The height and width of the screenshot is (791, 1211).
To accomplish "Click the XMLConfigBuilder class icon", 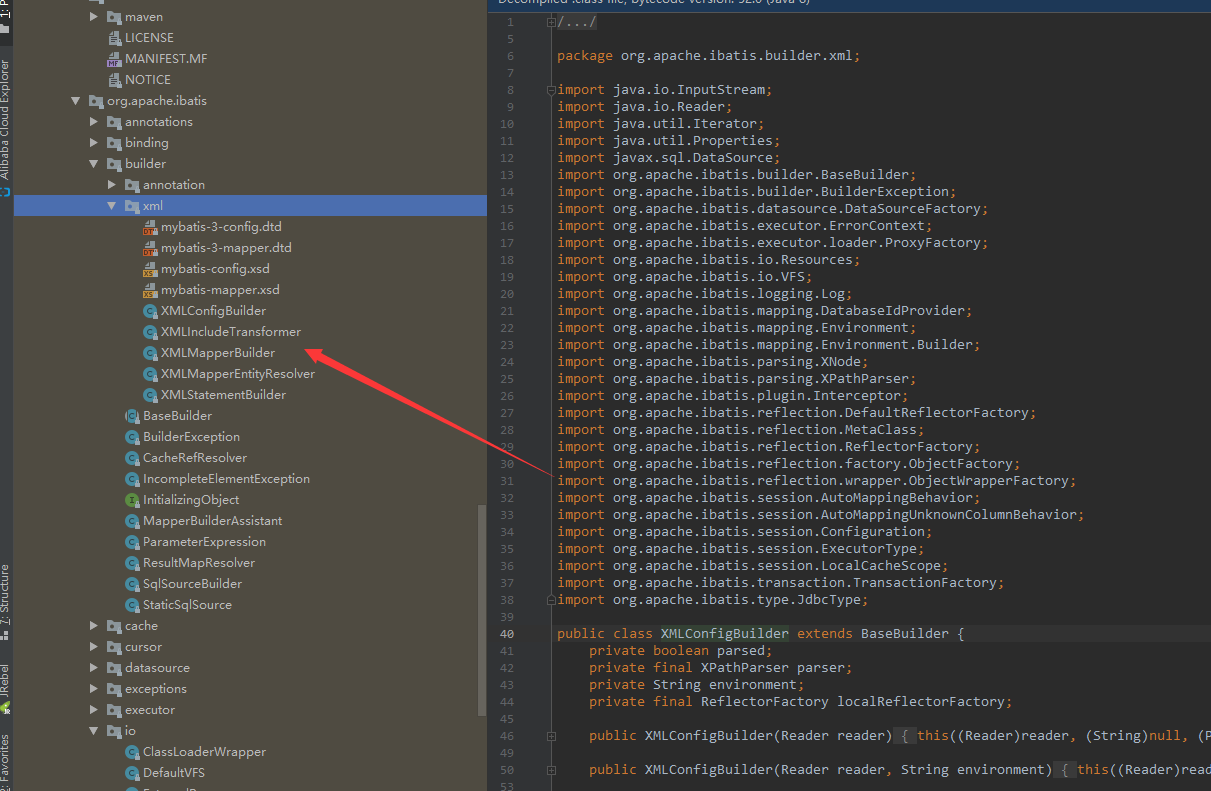I will pos(150,311).
